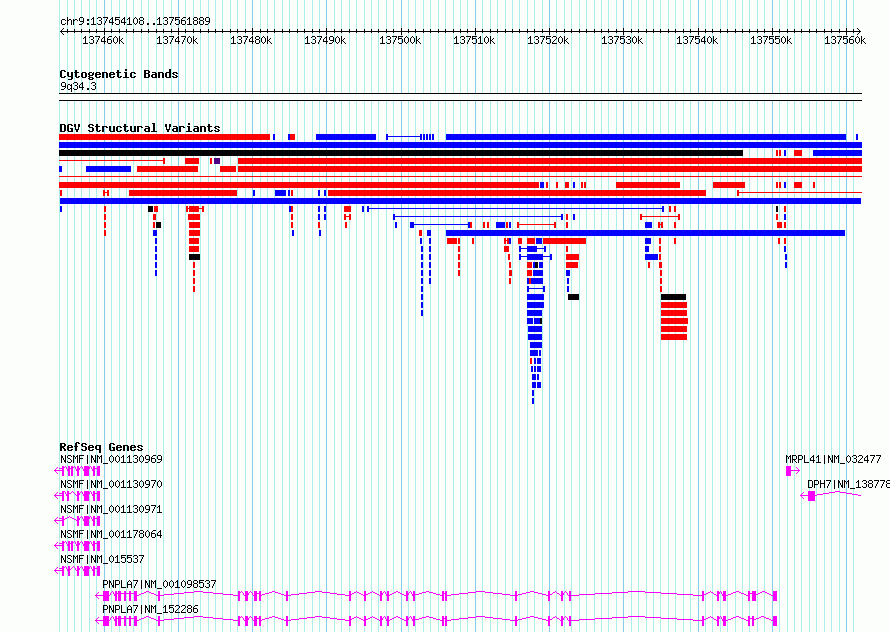The width and height of the screenshot is (890, 632).
Task: Select the first-row red variant bar at far left
Action: click(165, 137)
